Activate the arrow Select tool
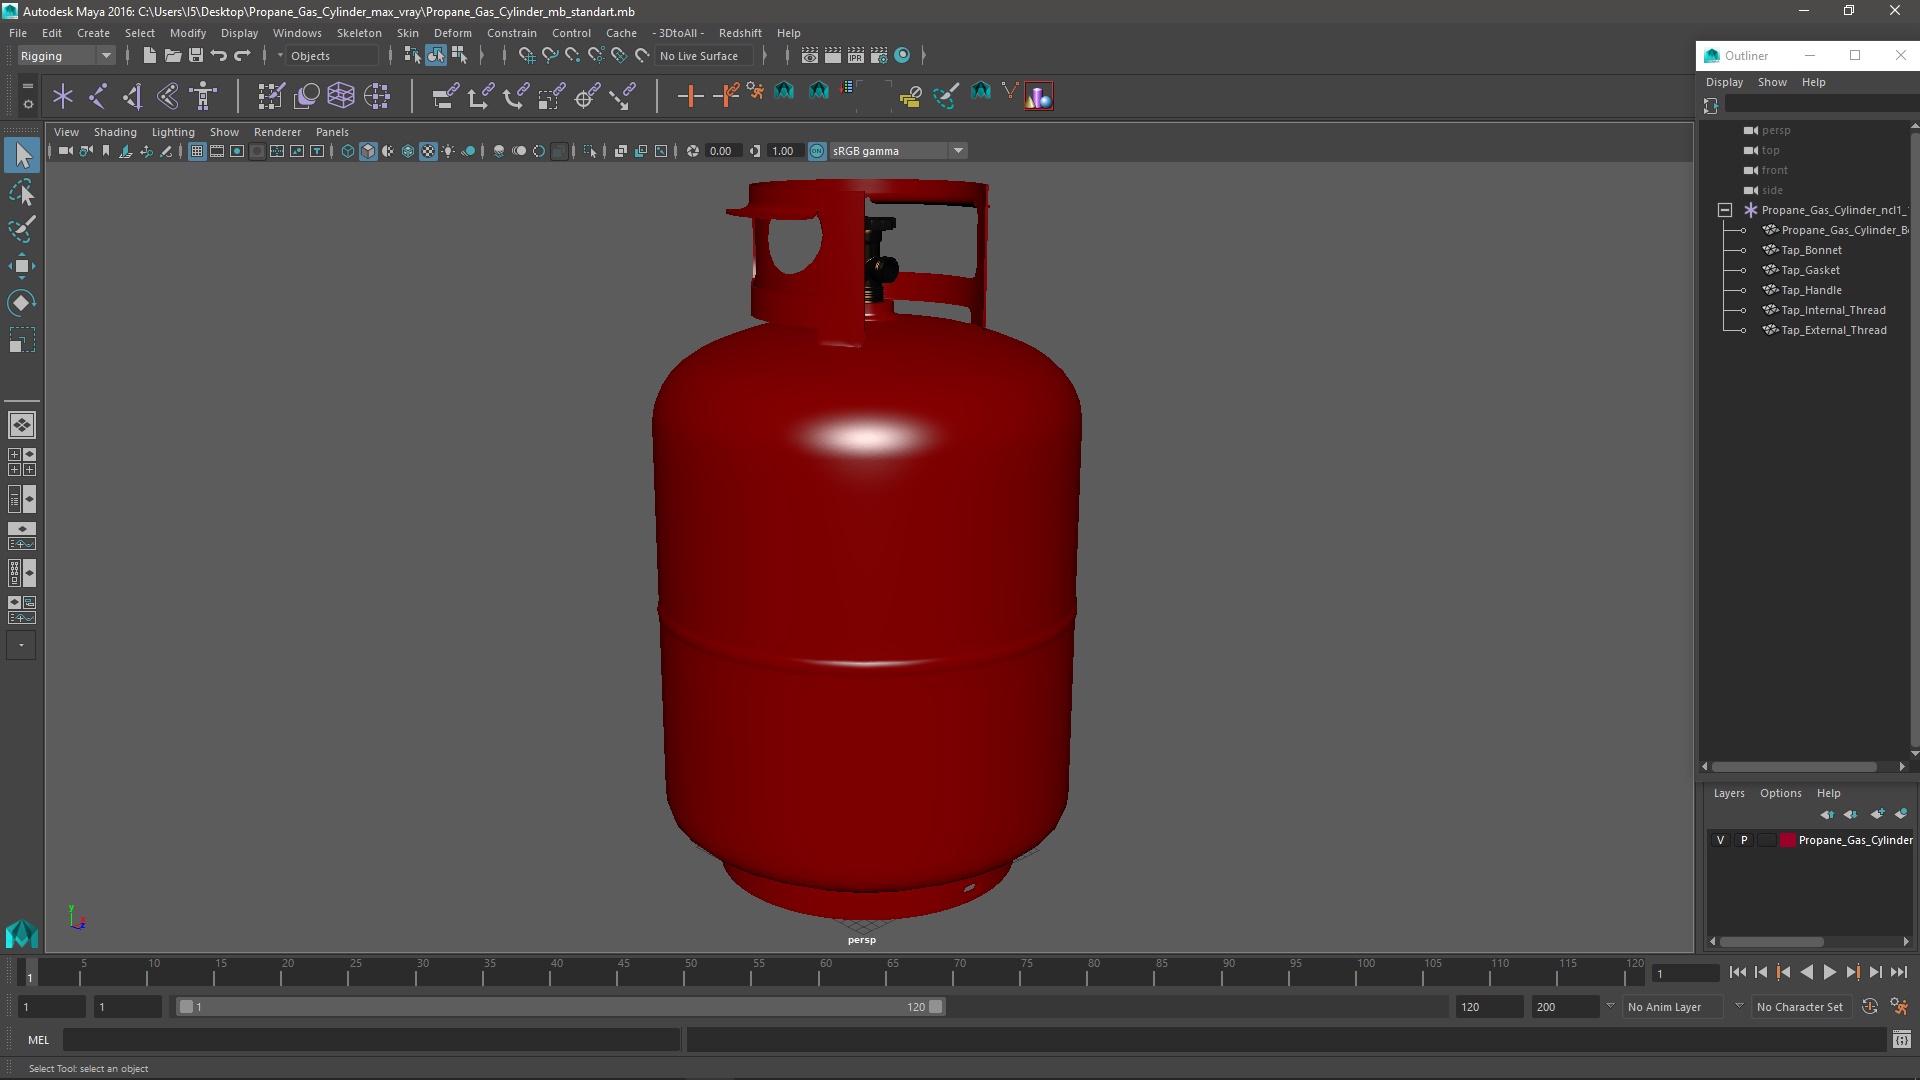Screen dimensions: 1920x1080 click(22, 155)
